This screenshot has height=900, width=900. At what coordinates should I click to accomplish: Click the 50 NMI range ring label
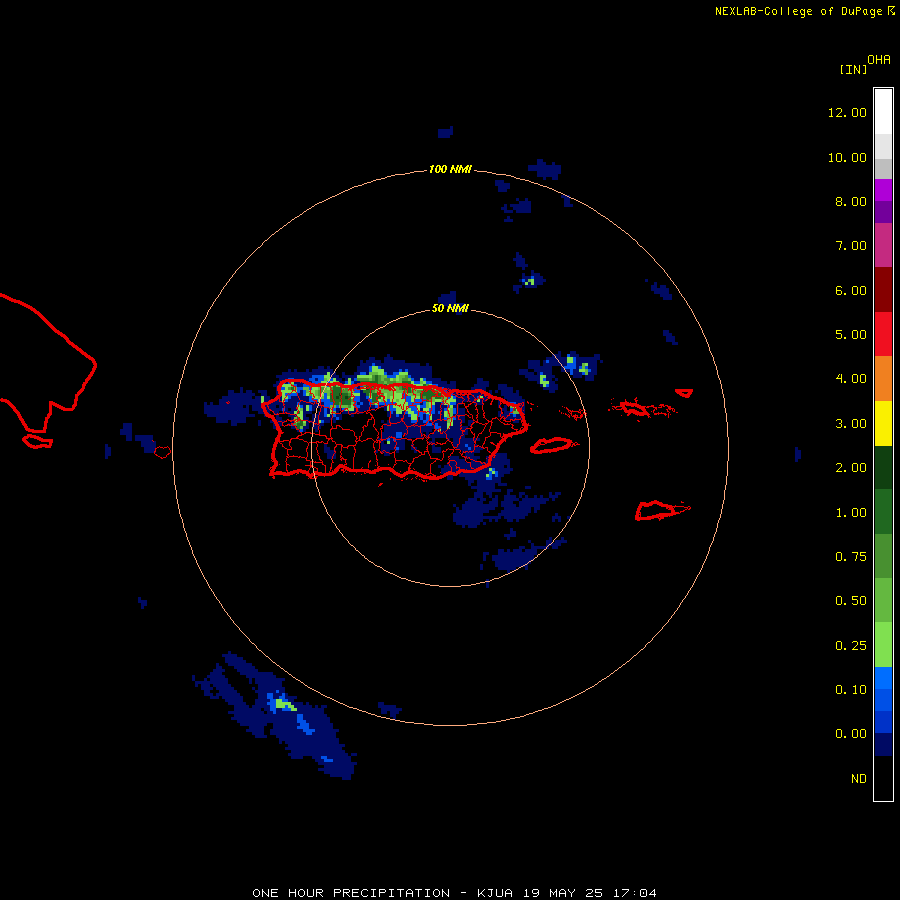(450, 309)
